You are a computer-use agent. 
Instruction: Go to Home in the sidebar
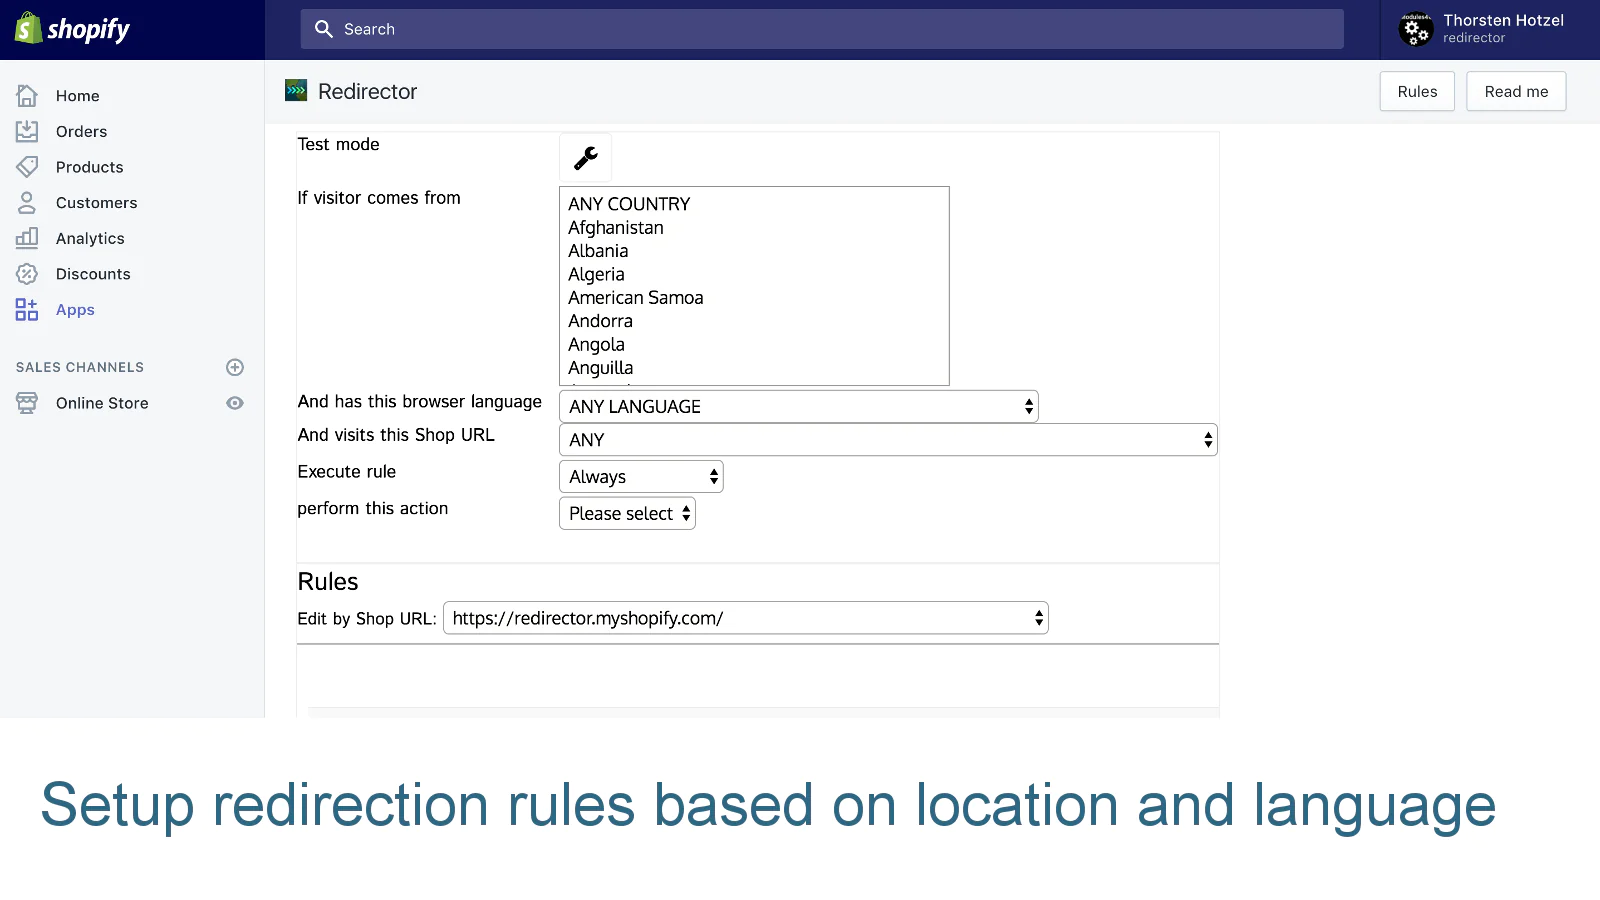tap(77, 96)
